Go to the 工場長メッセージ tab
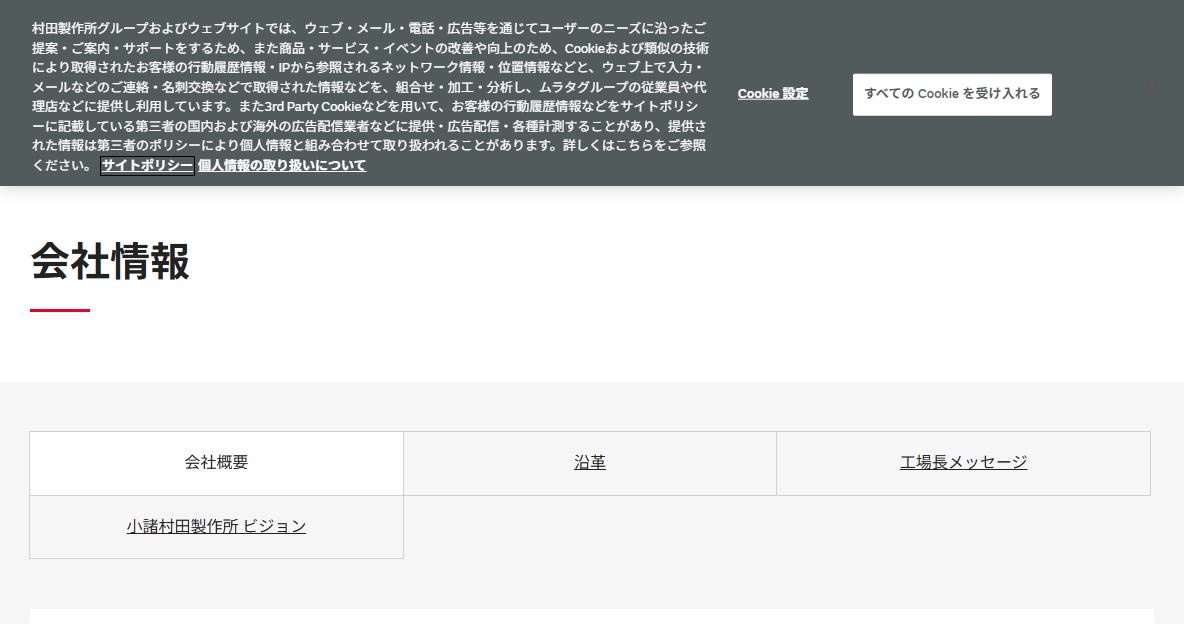1184x624 pixels. click(964, 463)
